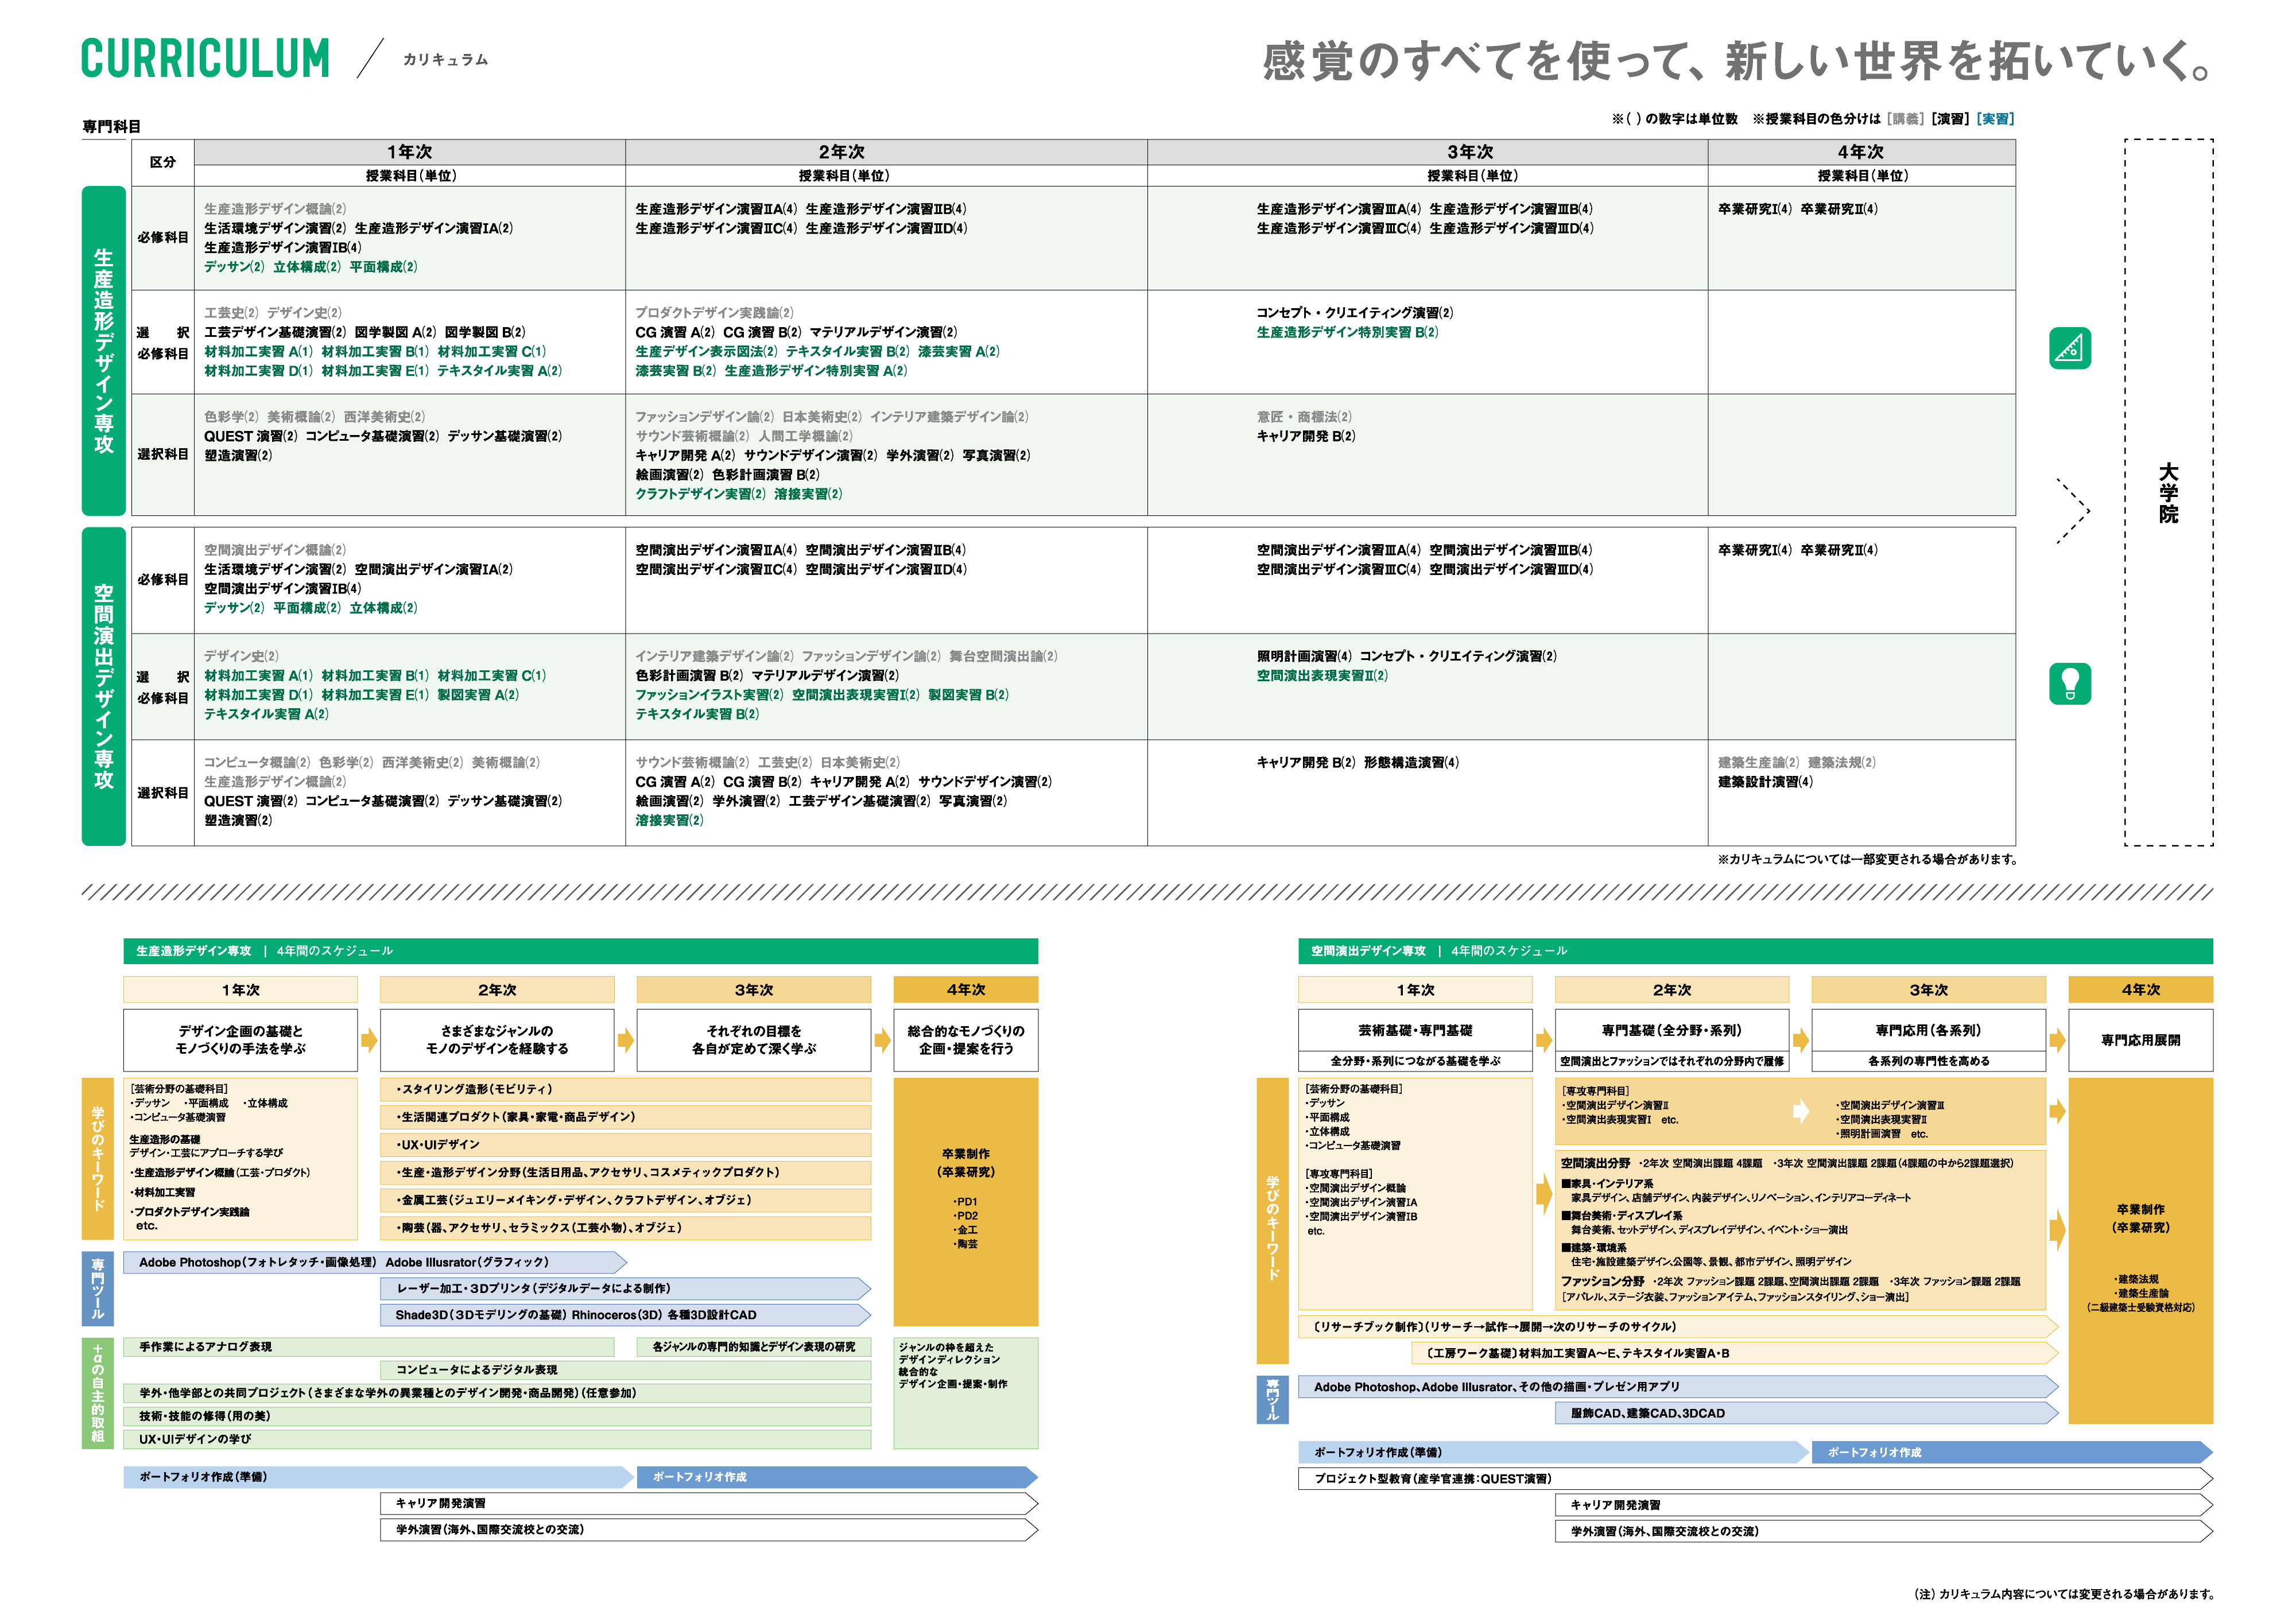Click 建築生産論(2)
This screenshot has height=1623, width=2296.
tap(1758, 762)
